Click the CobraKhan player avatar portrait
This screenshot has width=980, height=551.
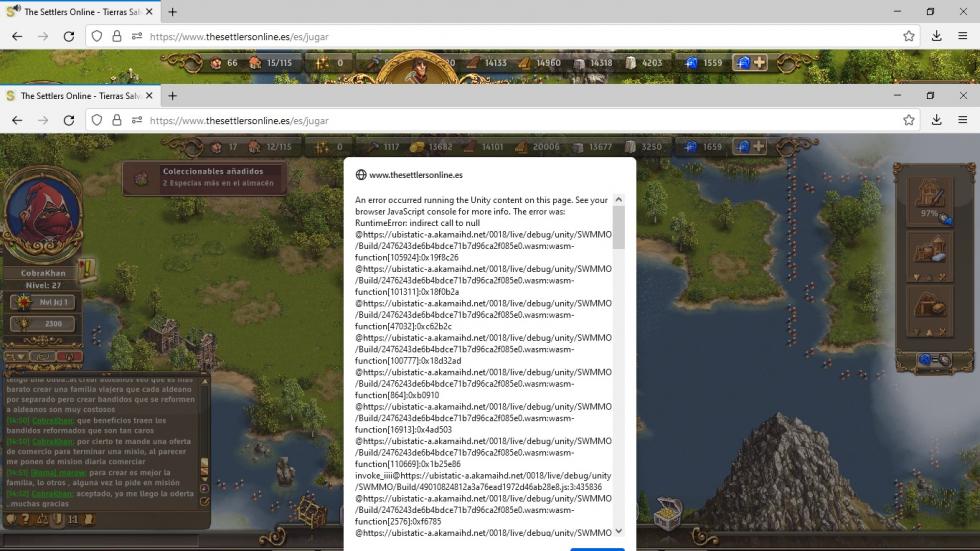pos(43,217)
